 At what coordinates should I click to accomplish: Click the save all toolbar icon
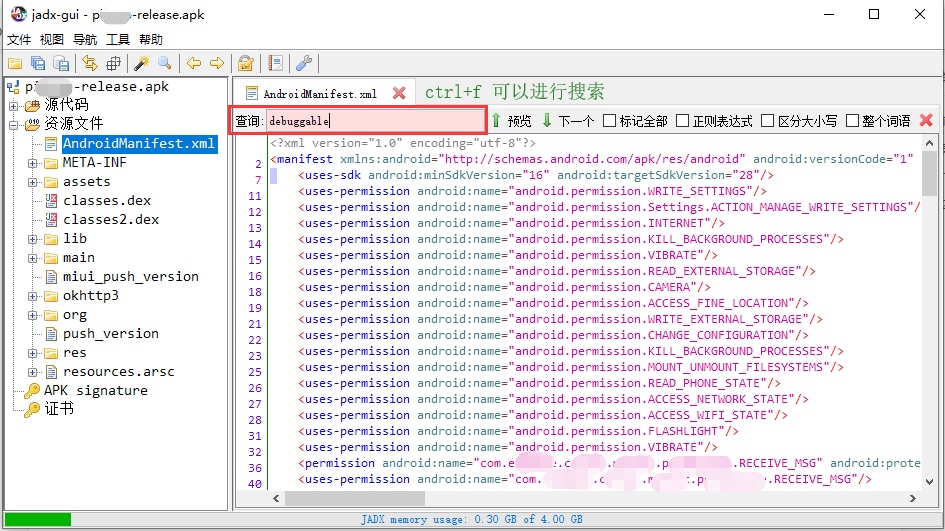click(x=38, y=63)
